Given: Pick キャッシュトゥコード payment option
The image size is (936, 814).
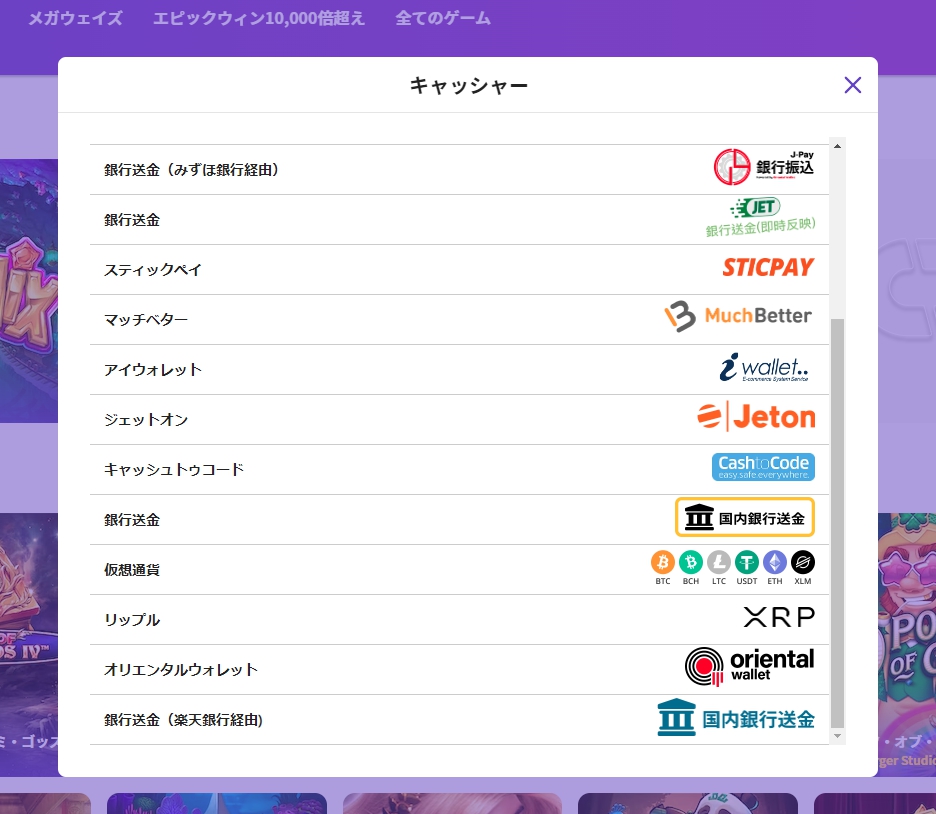Looking at the screenshot, I should (459, 470).
